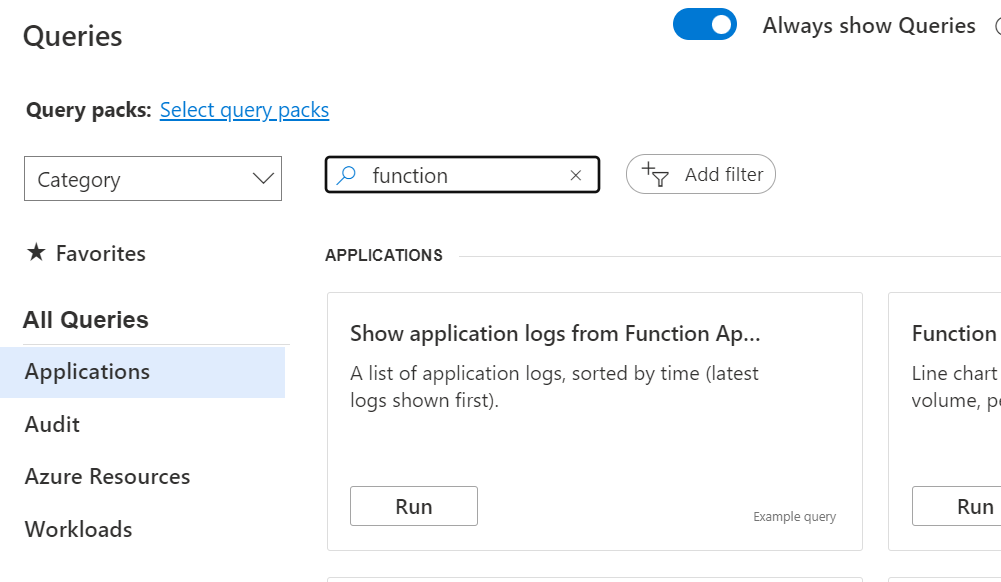
Task: Select the Azure Resources category
Action: coord(107,477)
